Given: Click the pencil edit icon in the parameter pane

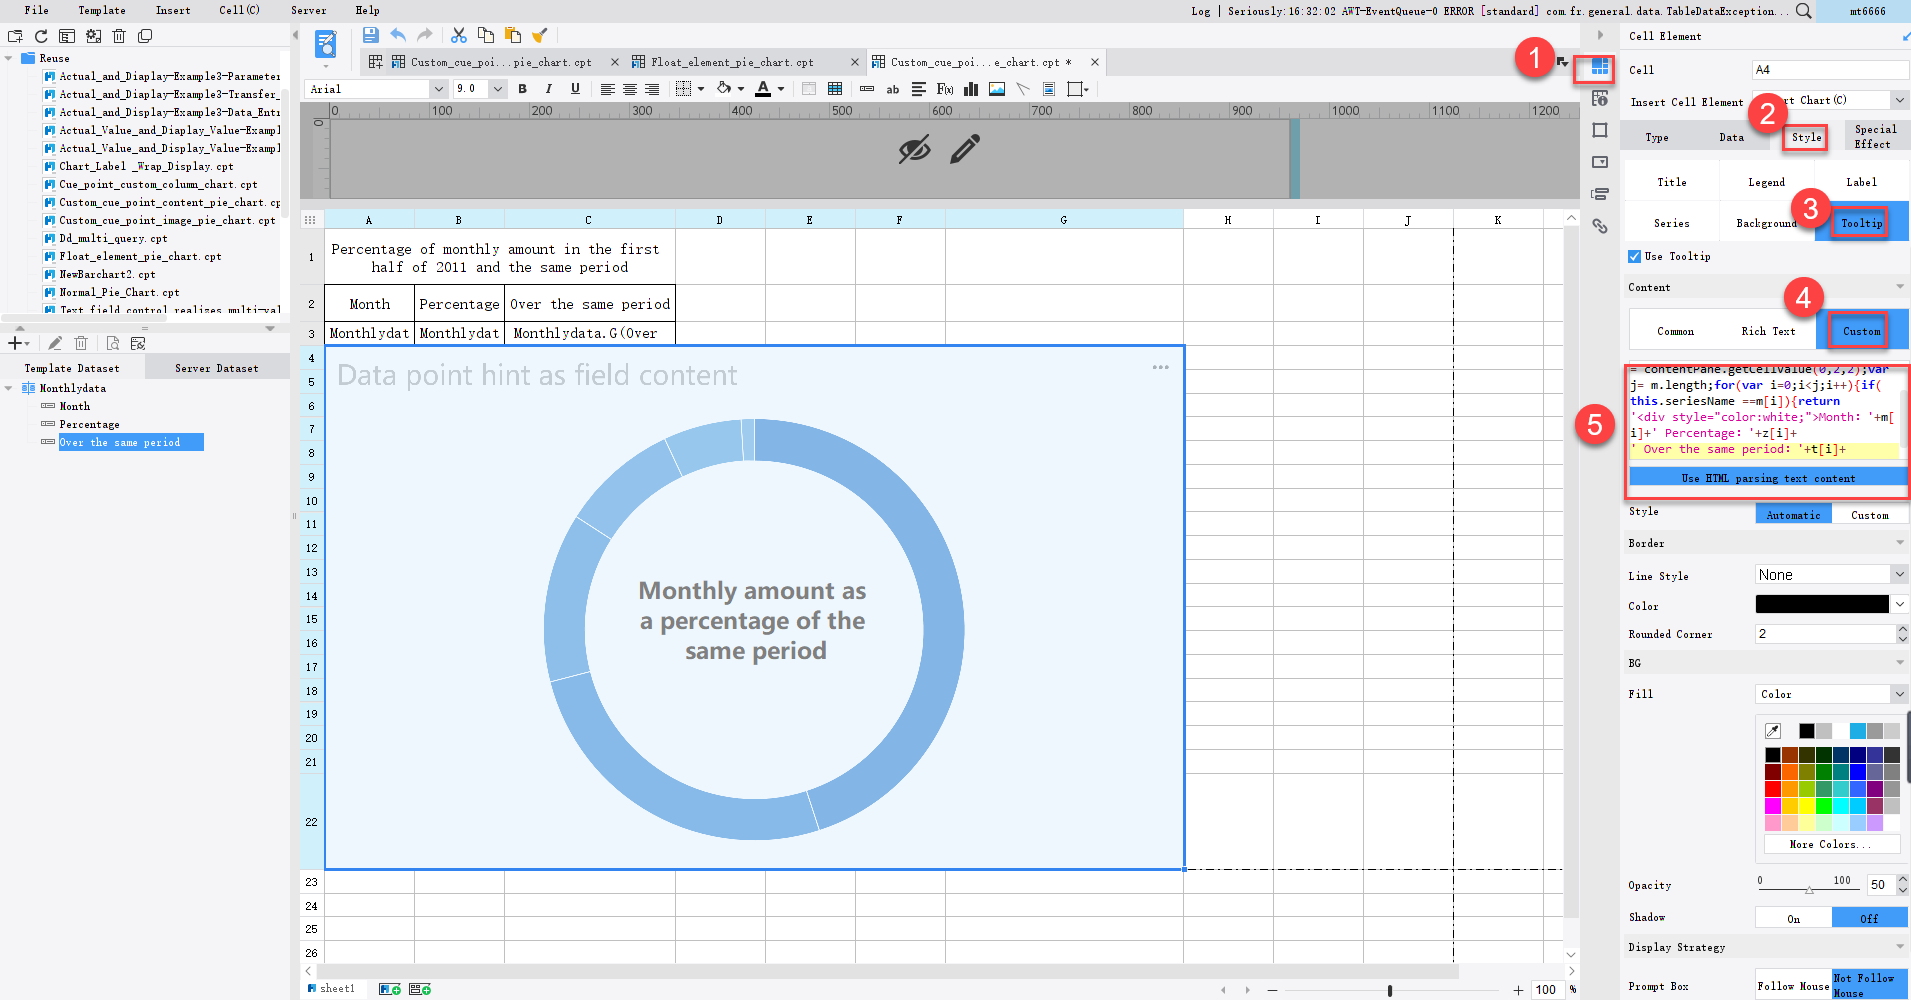Looking at the screenshot, I should pos(965,149).
